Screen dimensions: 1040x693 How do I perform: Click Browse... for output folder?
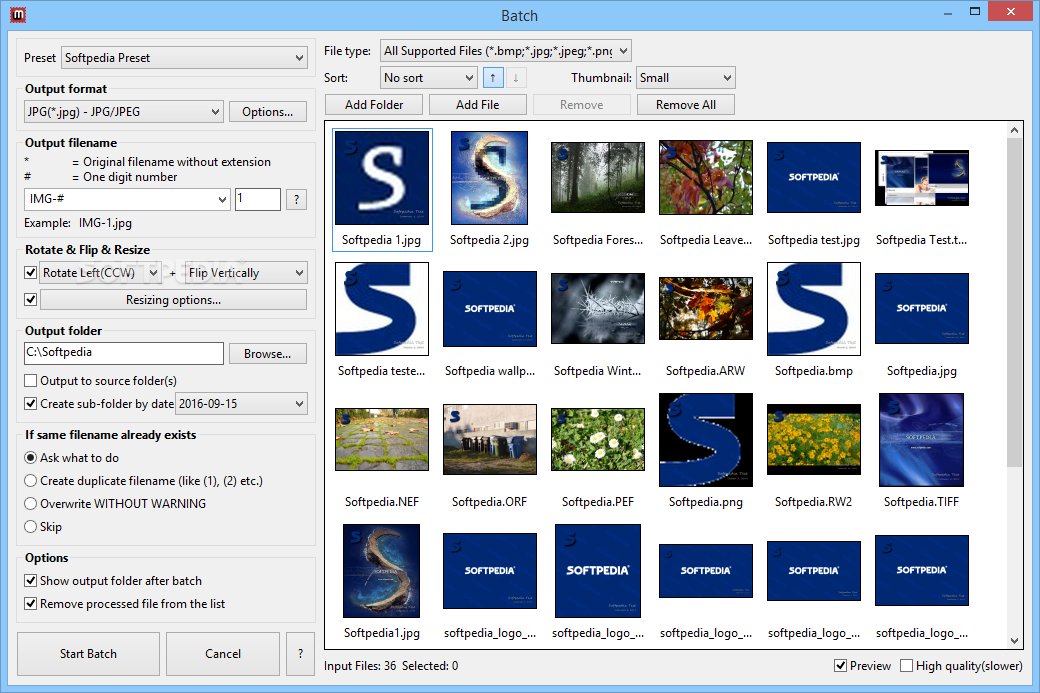point(268,354)
